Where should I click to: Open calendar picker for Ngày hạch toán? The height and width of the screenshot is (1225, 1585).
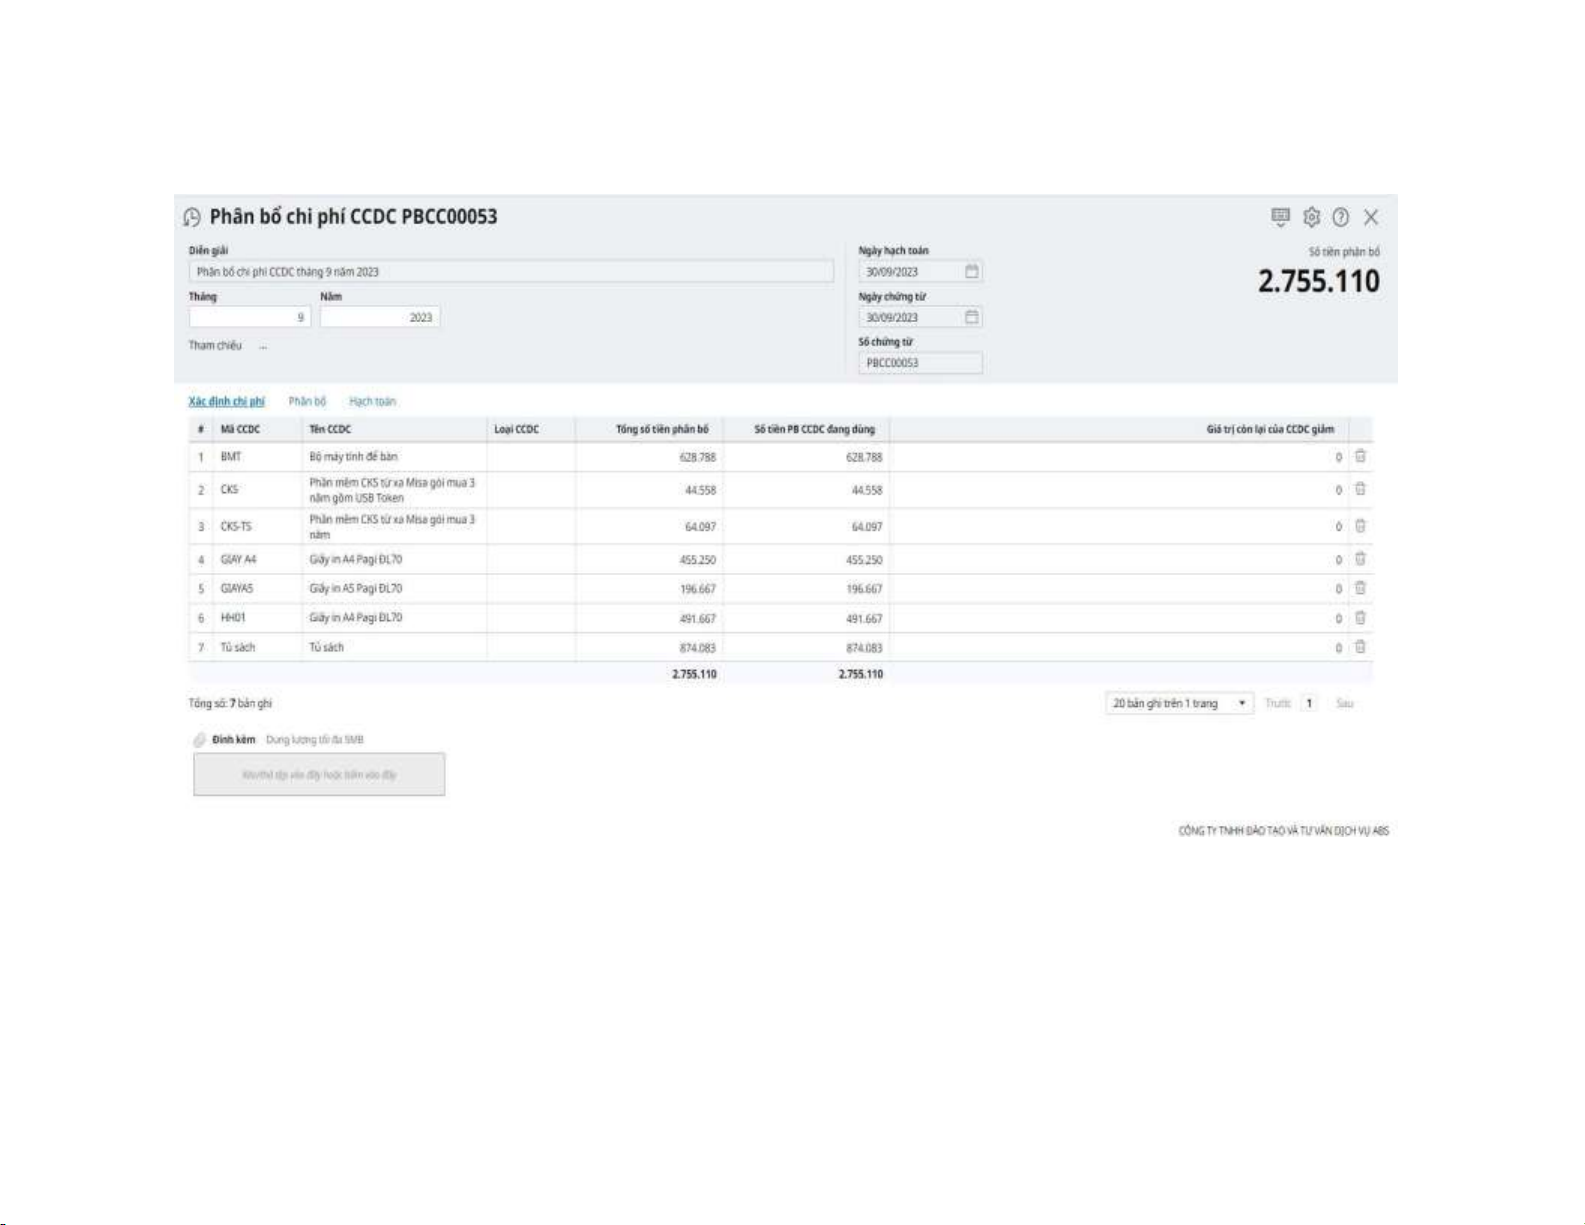click(x=971, y=272)
